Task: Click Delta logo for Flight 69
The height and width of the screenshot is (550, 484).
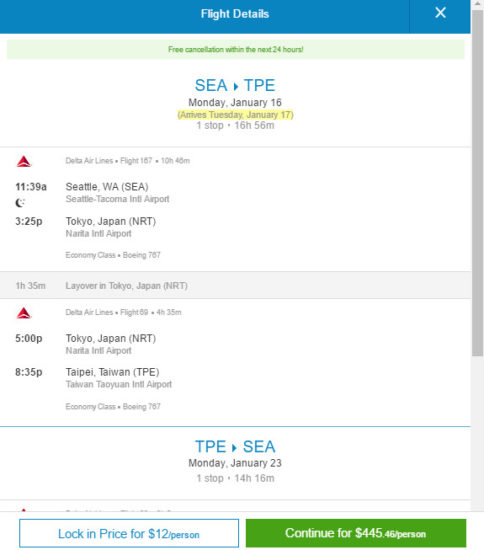Action: coord(24,313)
